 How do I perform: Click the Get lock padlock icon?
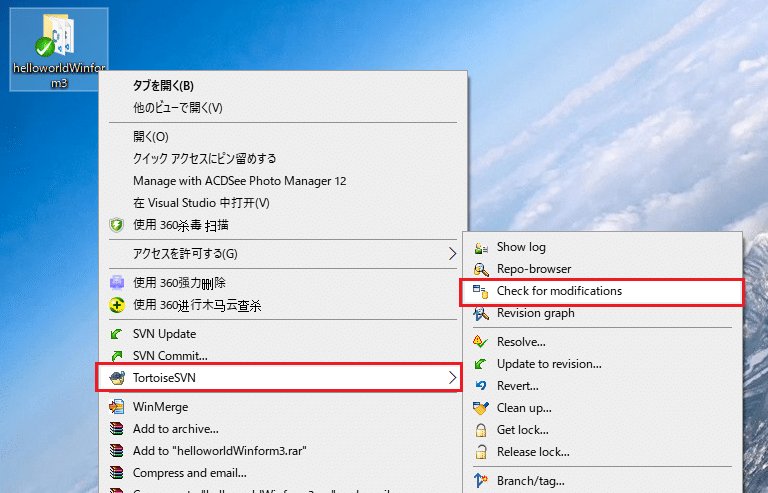[x=481, y=430]
